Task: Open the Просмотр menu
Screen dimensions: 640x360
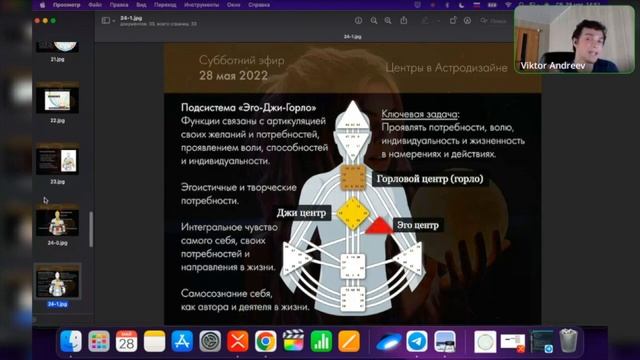Action: tap(67, 5)
